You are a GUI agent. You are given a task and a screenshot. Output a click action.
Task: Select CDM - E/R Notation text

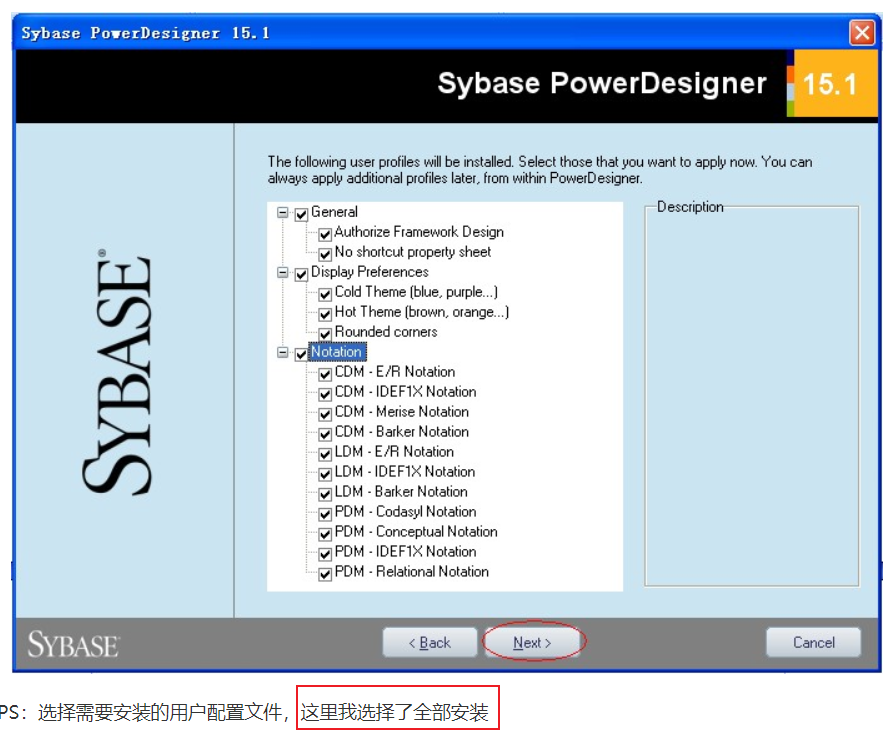click(x=395, y=372)
